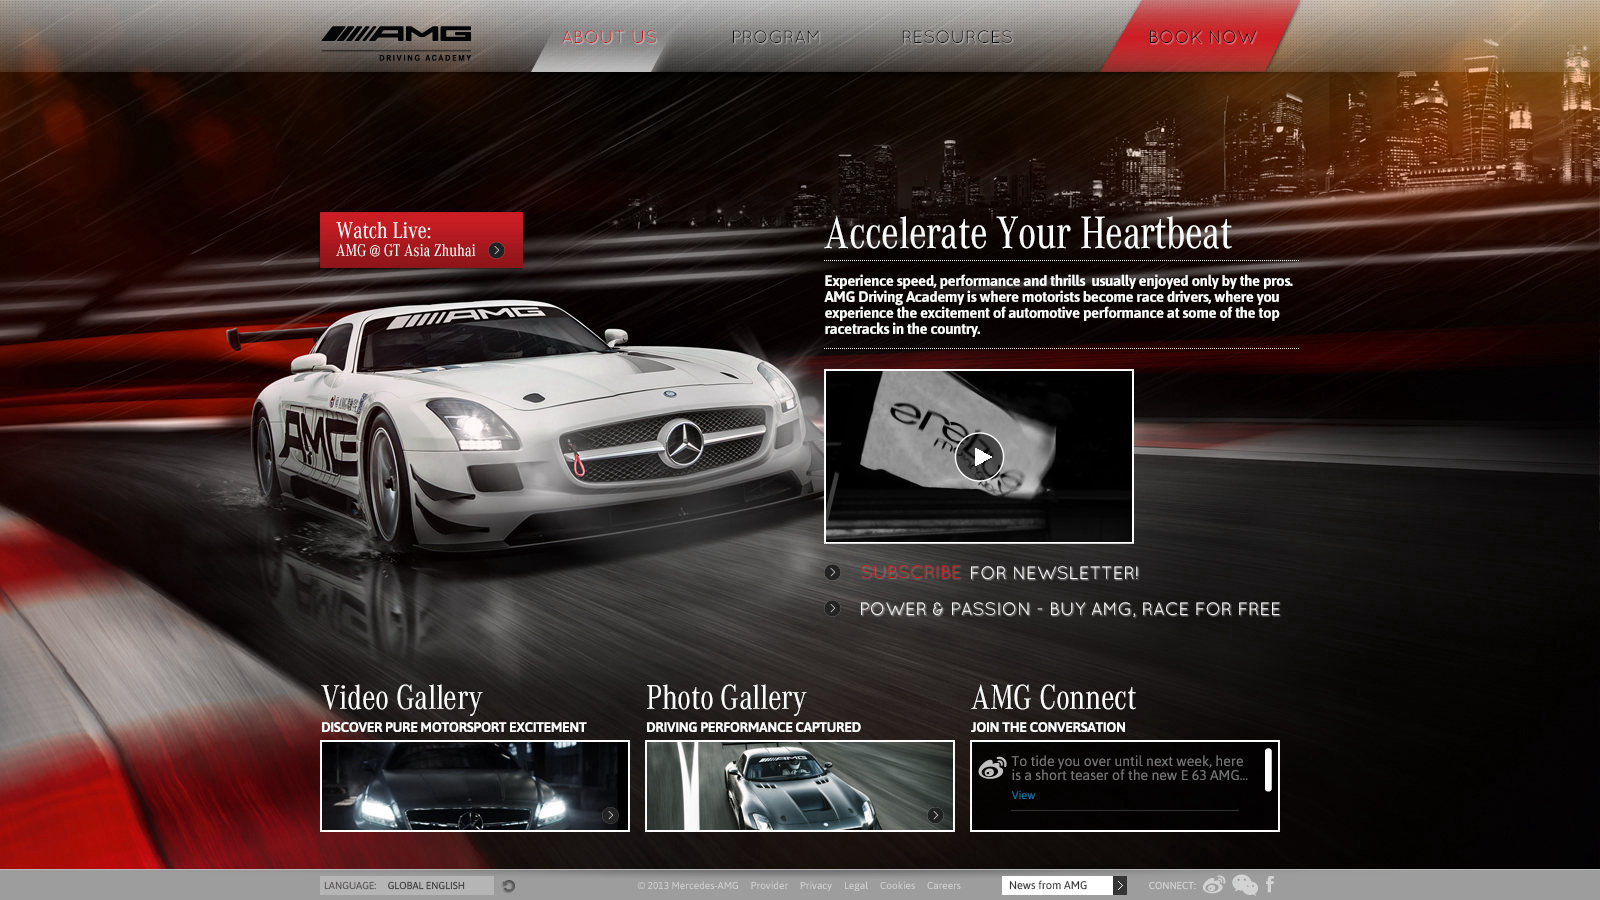Click the E 63 AMG teaser post text
Screen dimensions: 1600x900
(1129, 768)
